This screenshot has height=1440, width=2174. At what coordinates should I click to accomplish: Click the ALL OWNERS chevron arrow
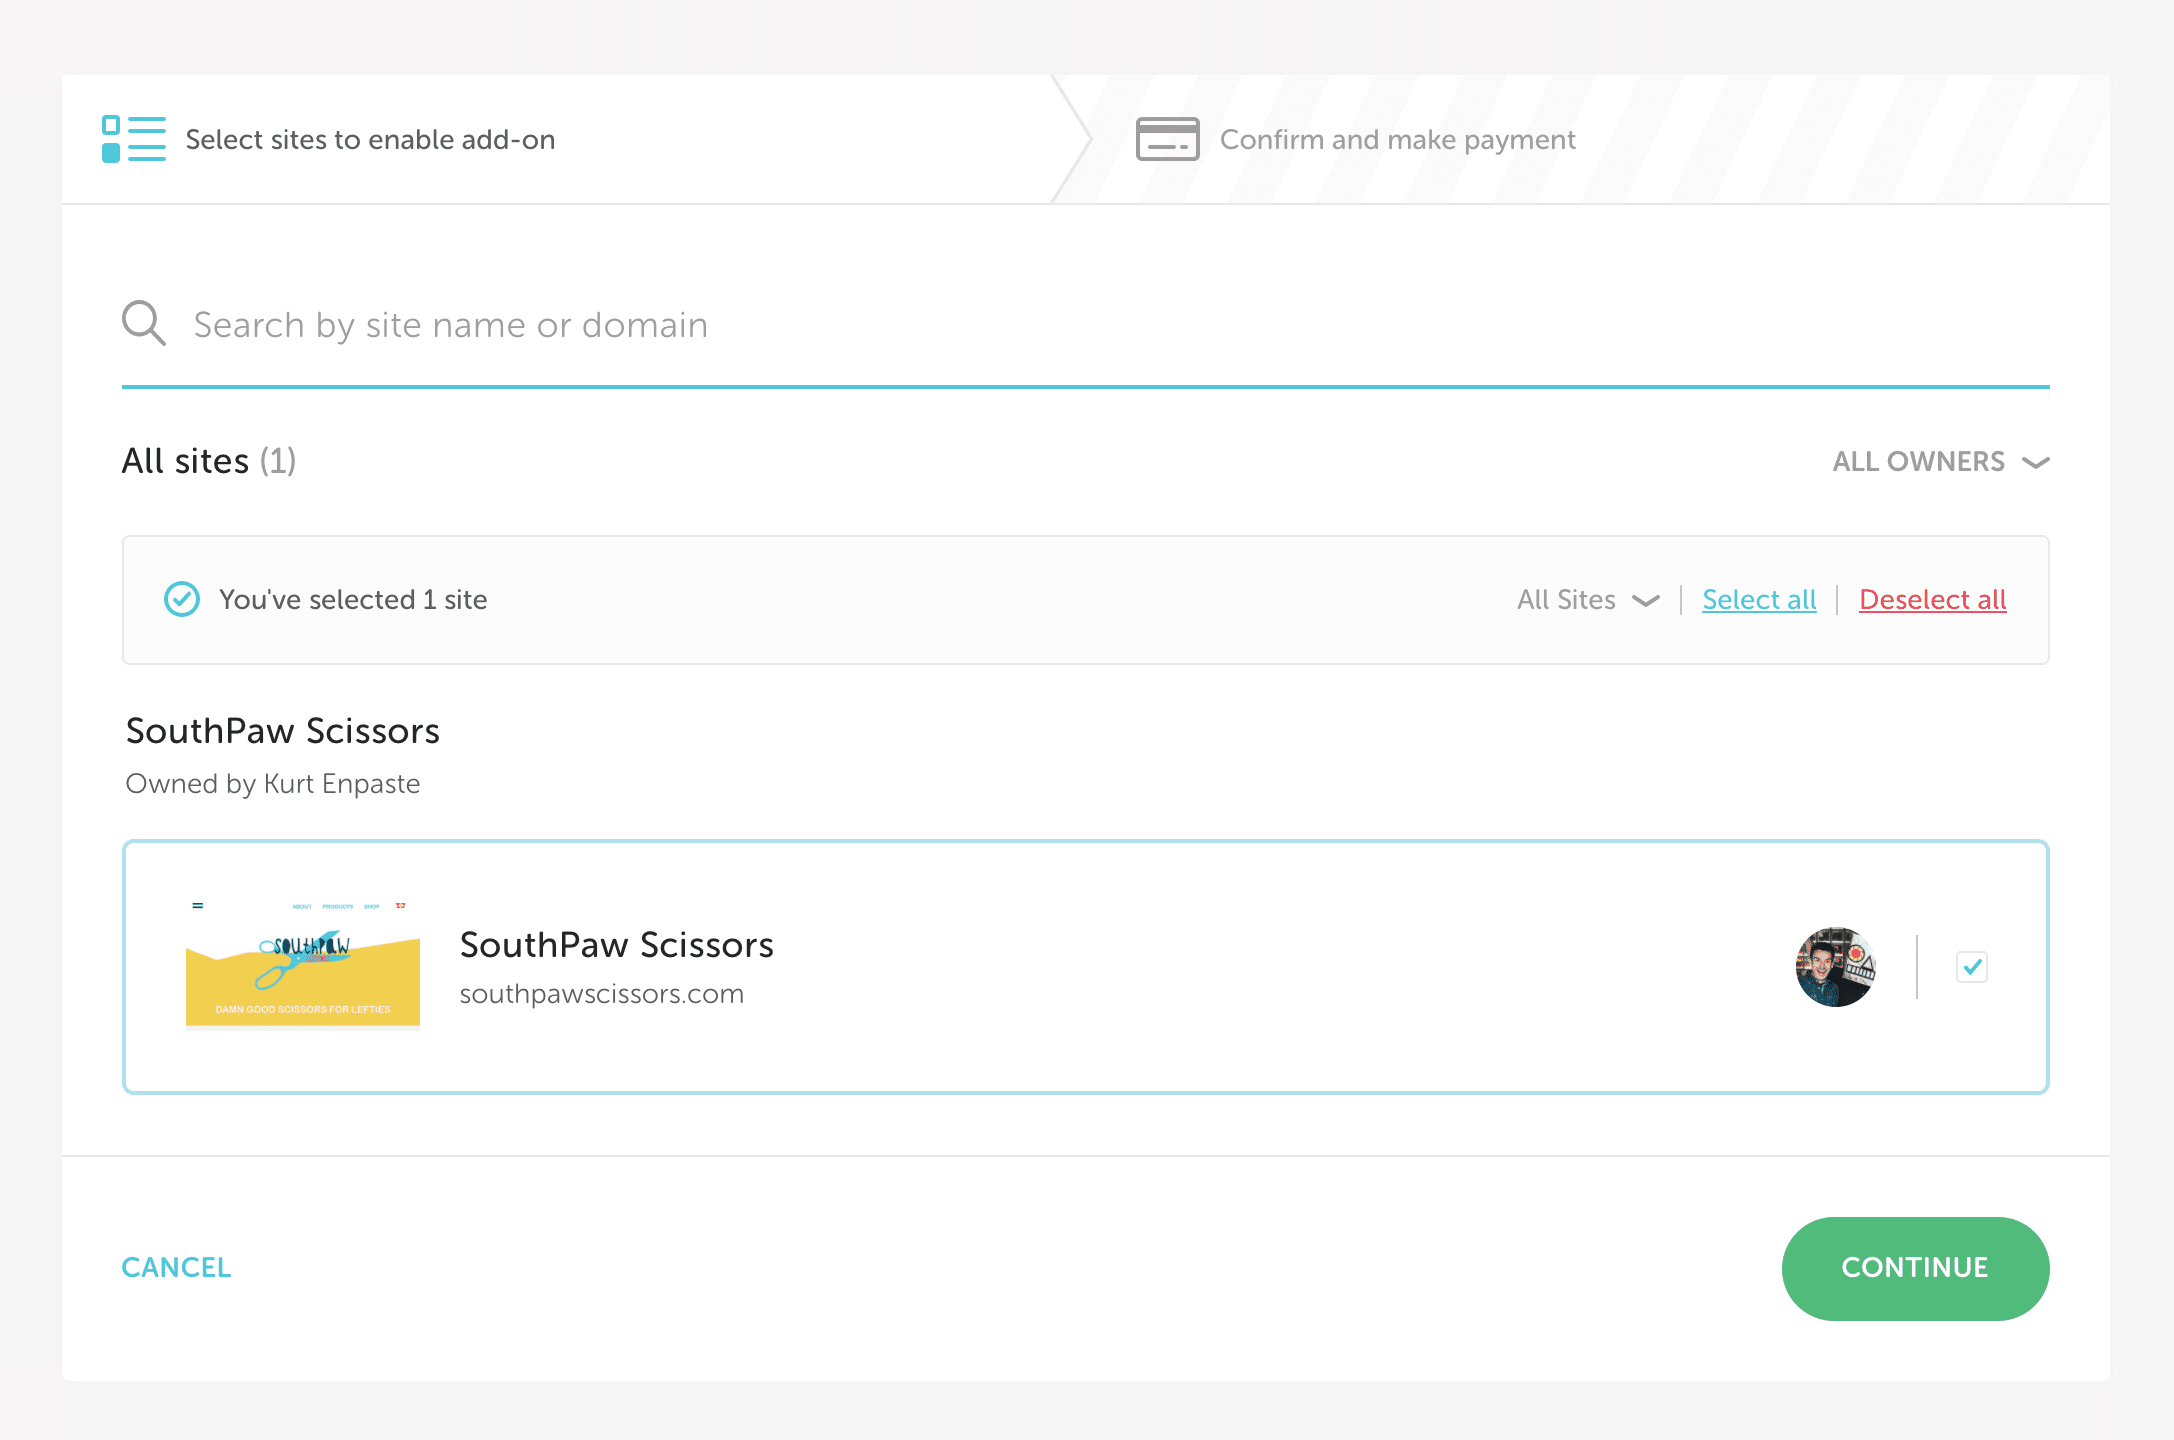[2036, 462]
